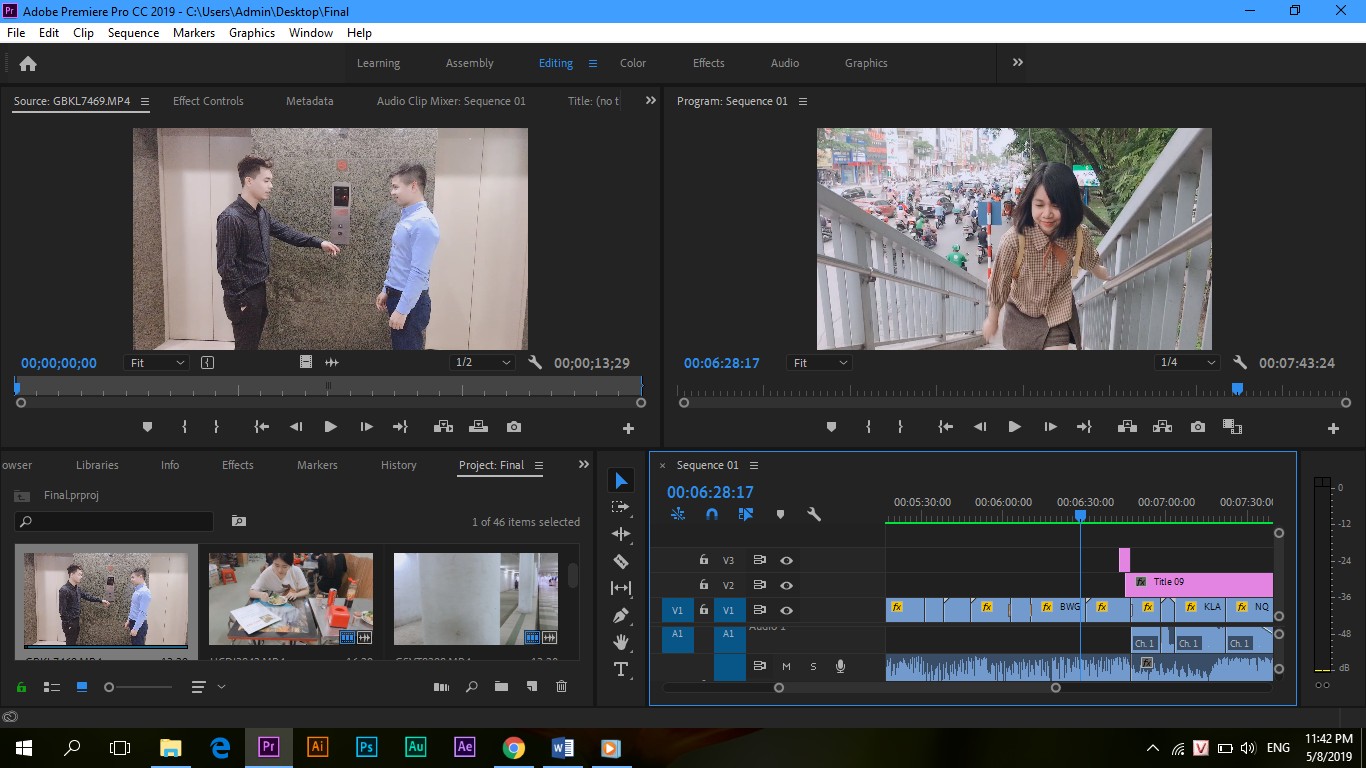Play the Source monitor clip
Image resolution: width=1366 pixels, height=768 pixels.
[330, 427]
